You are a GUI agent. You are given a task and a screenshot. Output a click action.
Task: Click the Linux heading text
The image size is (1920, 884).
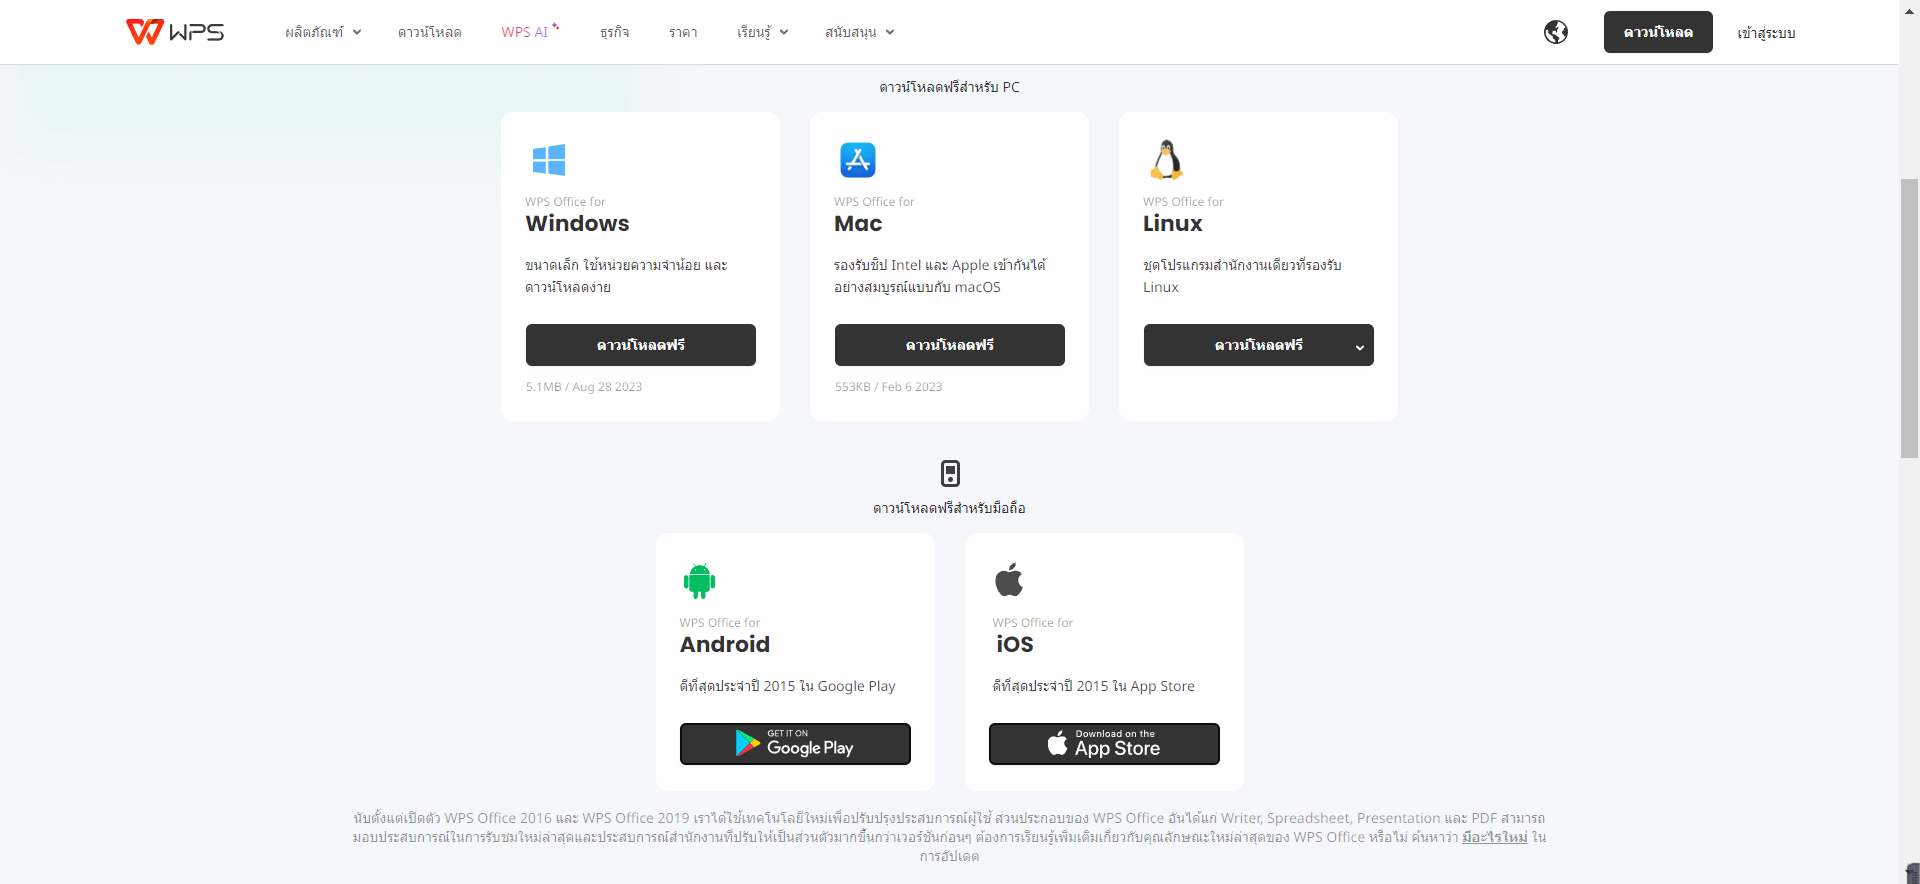click(1173, 223)
